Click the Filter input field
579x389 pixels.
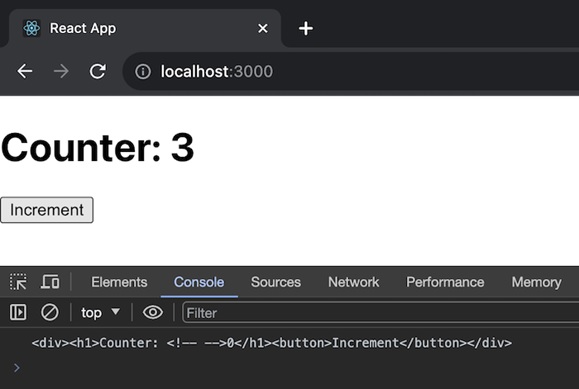(x=381, y=313)
